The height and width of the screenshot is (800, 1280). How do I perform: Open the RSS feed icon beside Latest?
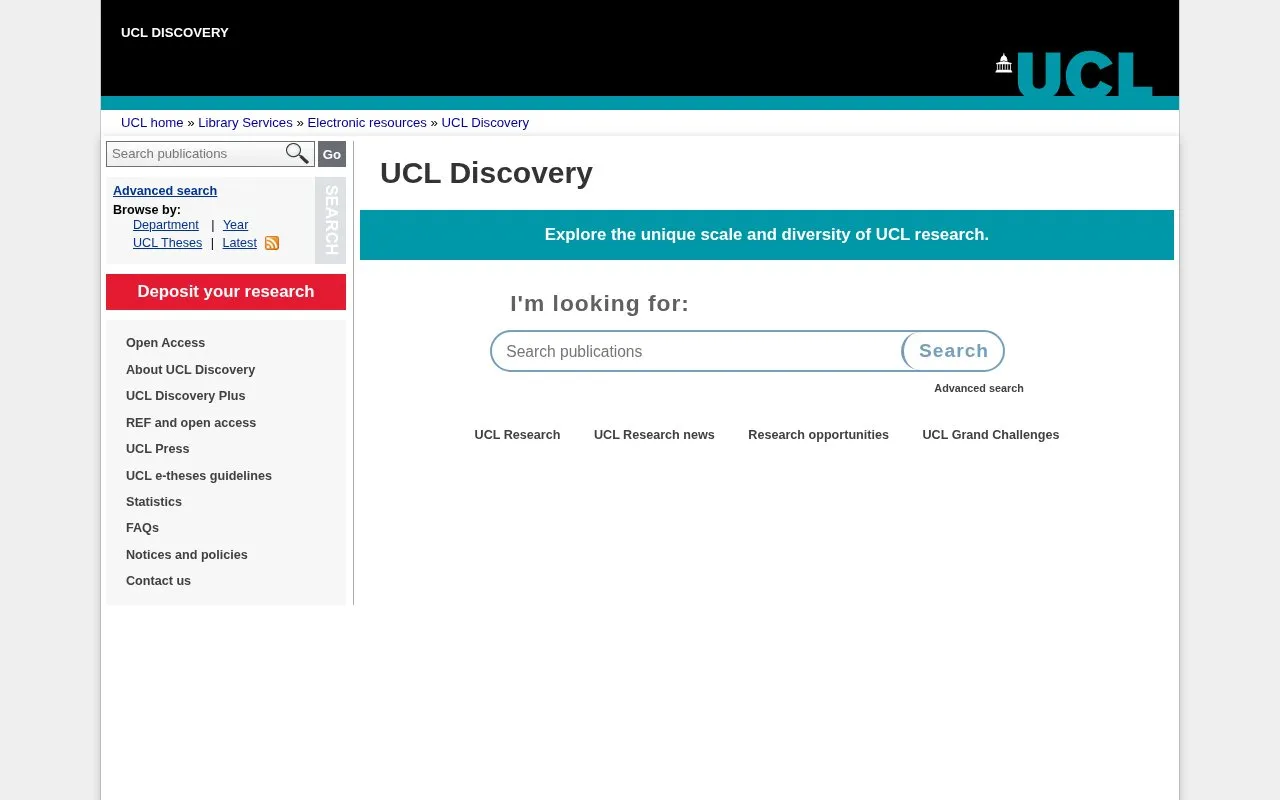click(x=272, y=243)
